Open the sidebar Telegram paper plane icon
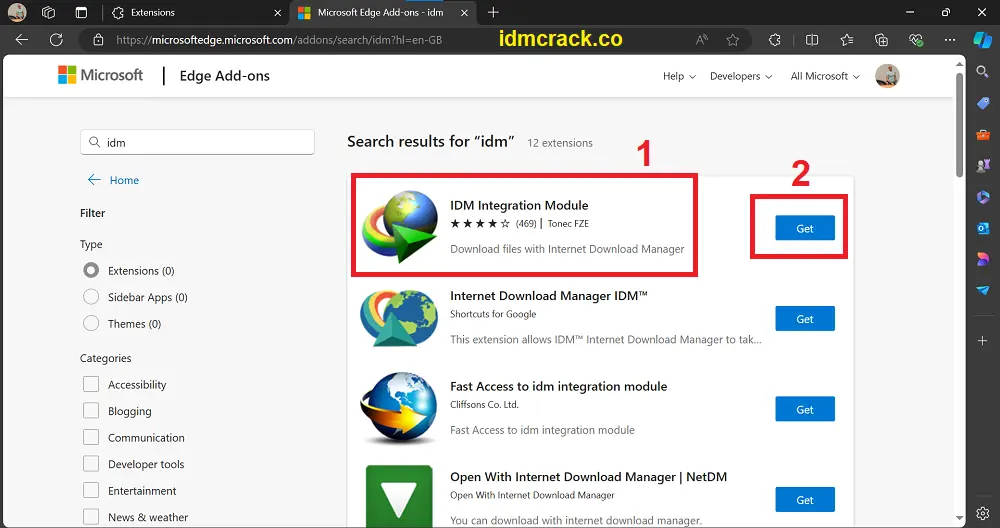This screenshot has height=528, width=1000. (x=983, y=290)
